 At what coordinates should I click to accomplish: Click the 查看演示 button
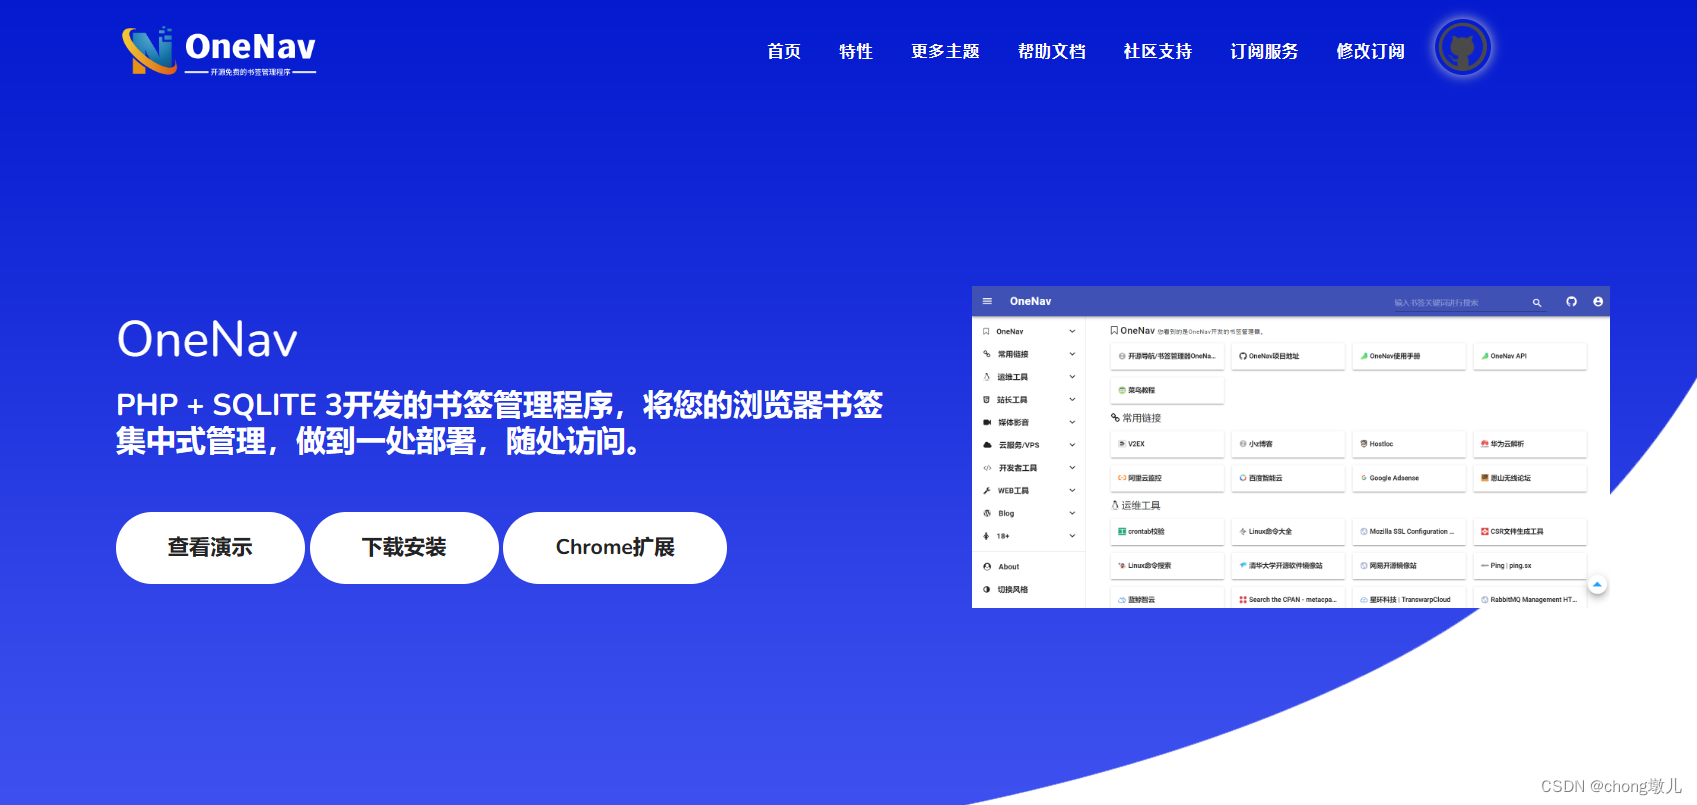click(210, 548)
